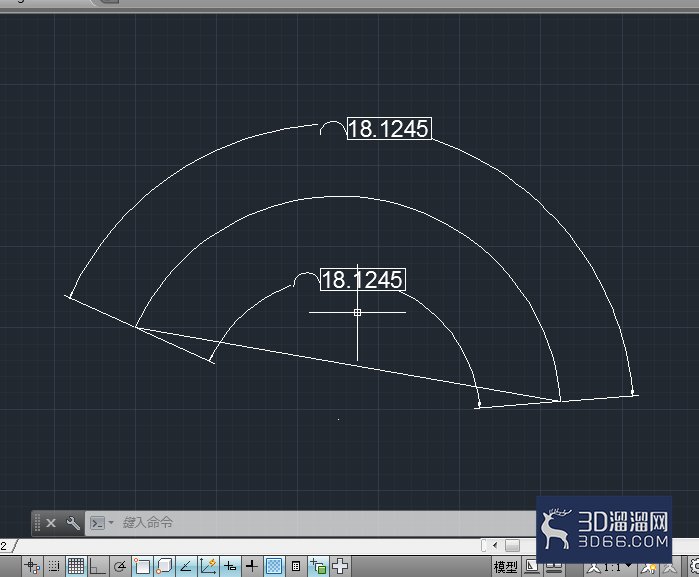
Task: Click the horizontal scrollbar thumb
Action: coord(512,545)
